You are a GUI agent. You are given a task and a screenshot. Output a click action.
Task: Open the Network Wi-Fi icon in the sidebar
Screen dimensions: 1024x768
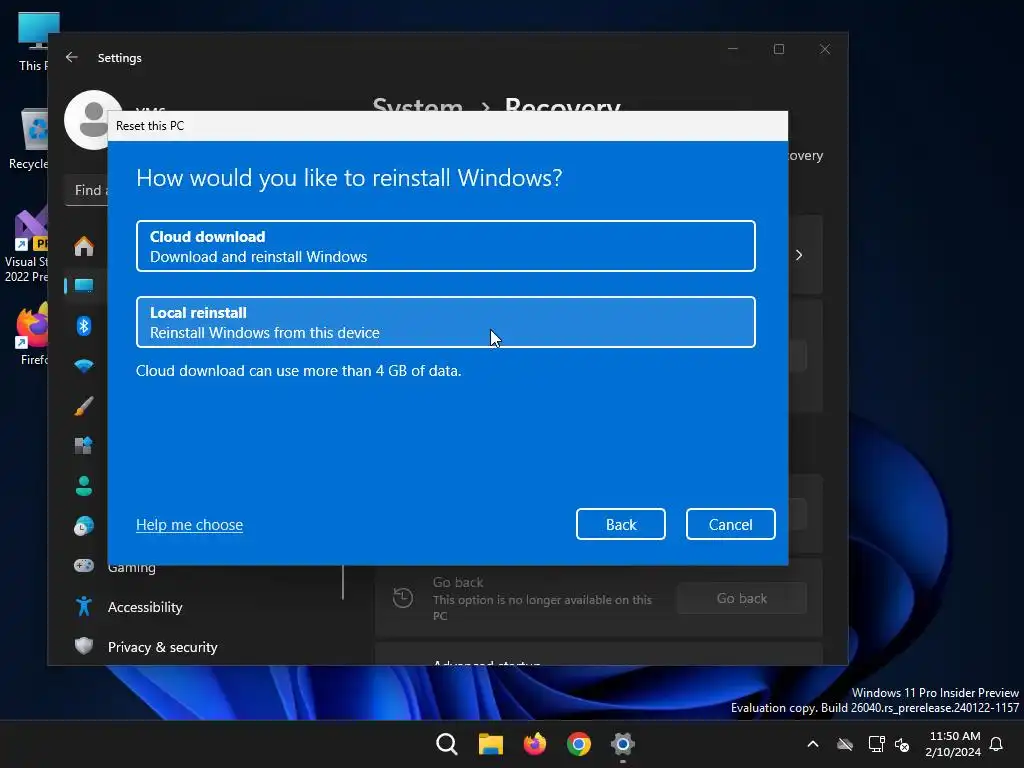[x=84, y=366]
